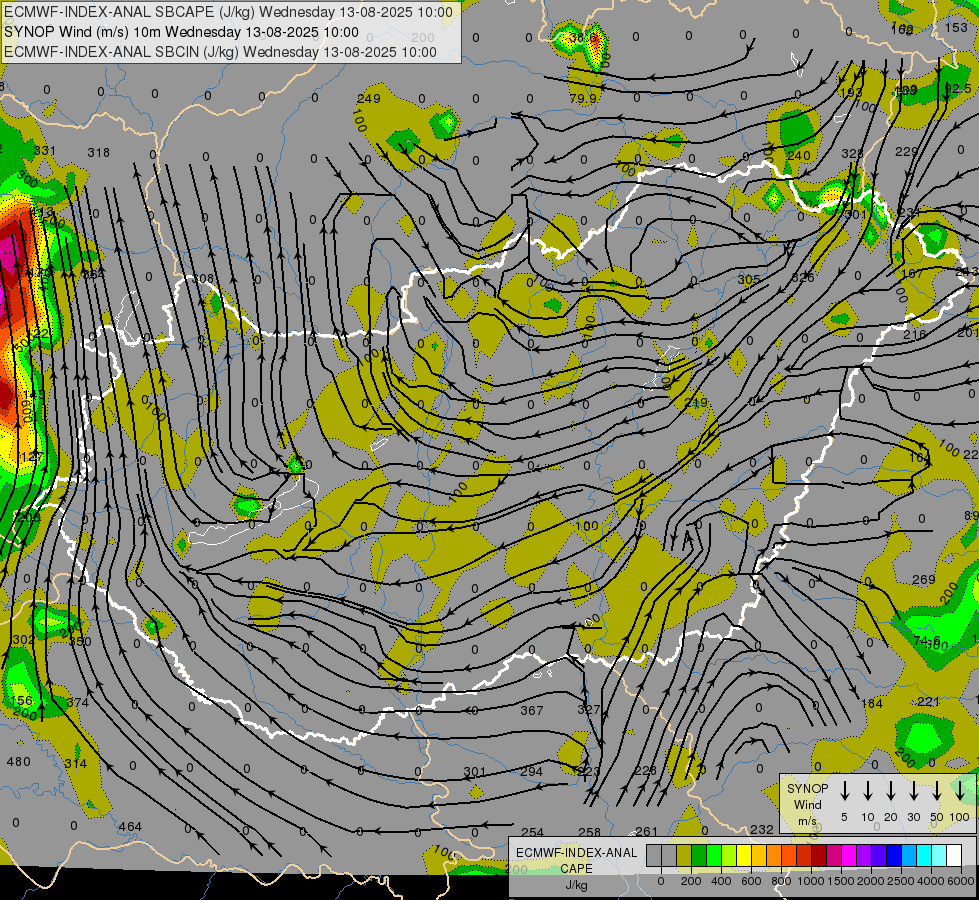
Task: Click the map value 79.9
Action: coord(583,99)
